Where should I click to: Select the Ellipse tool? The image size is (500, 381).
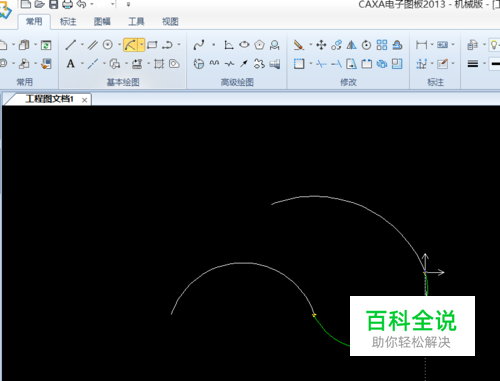tap(244, 44)
